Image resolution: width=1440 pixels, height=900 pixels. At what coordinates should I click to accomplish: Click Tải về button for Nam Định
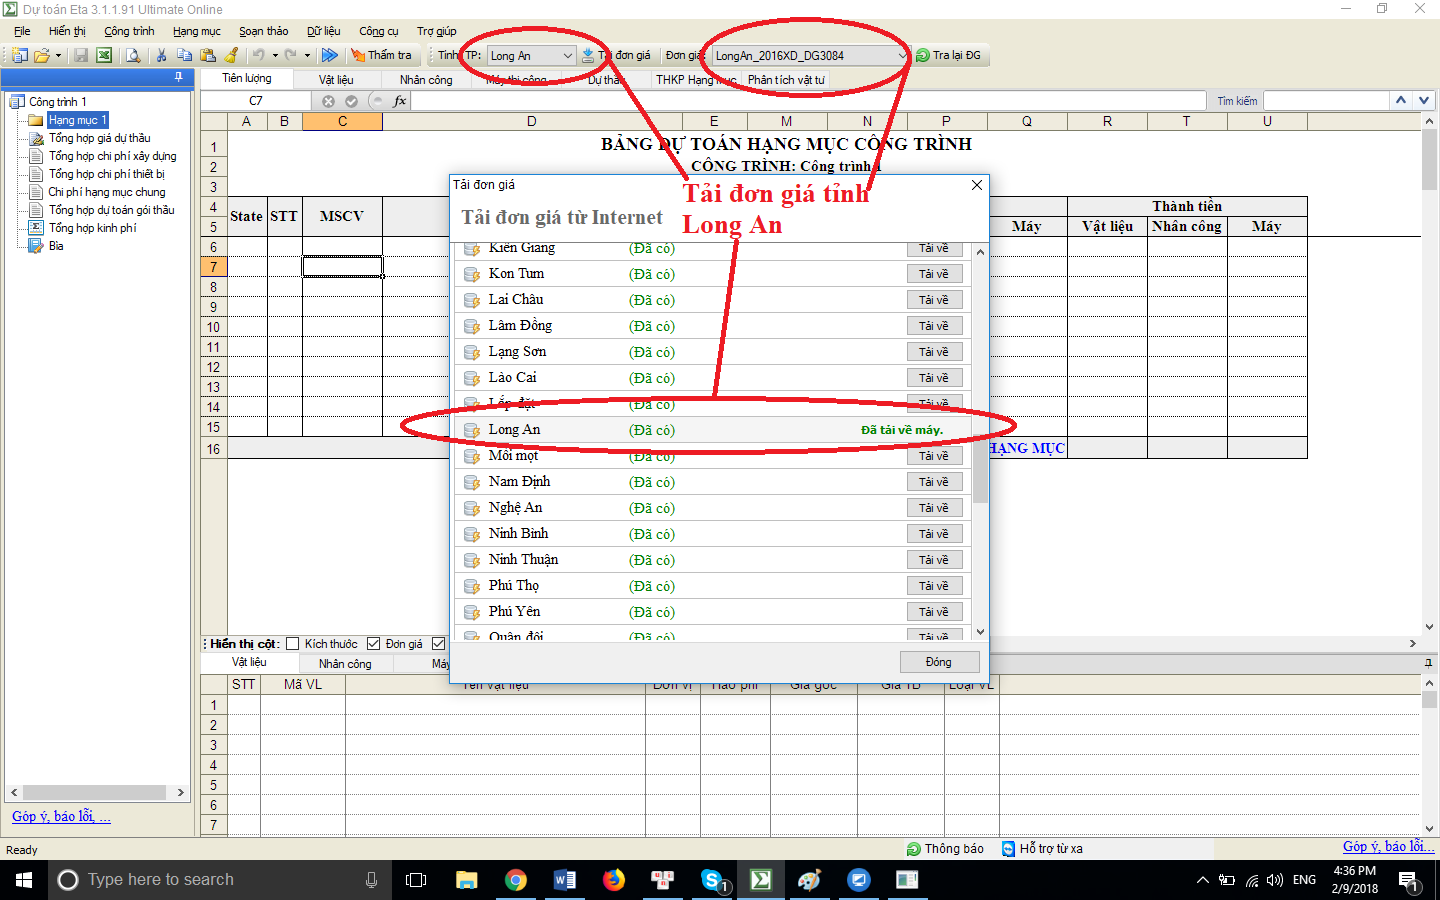click(934, 482)
